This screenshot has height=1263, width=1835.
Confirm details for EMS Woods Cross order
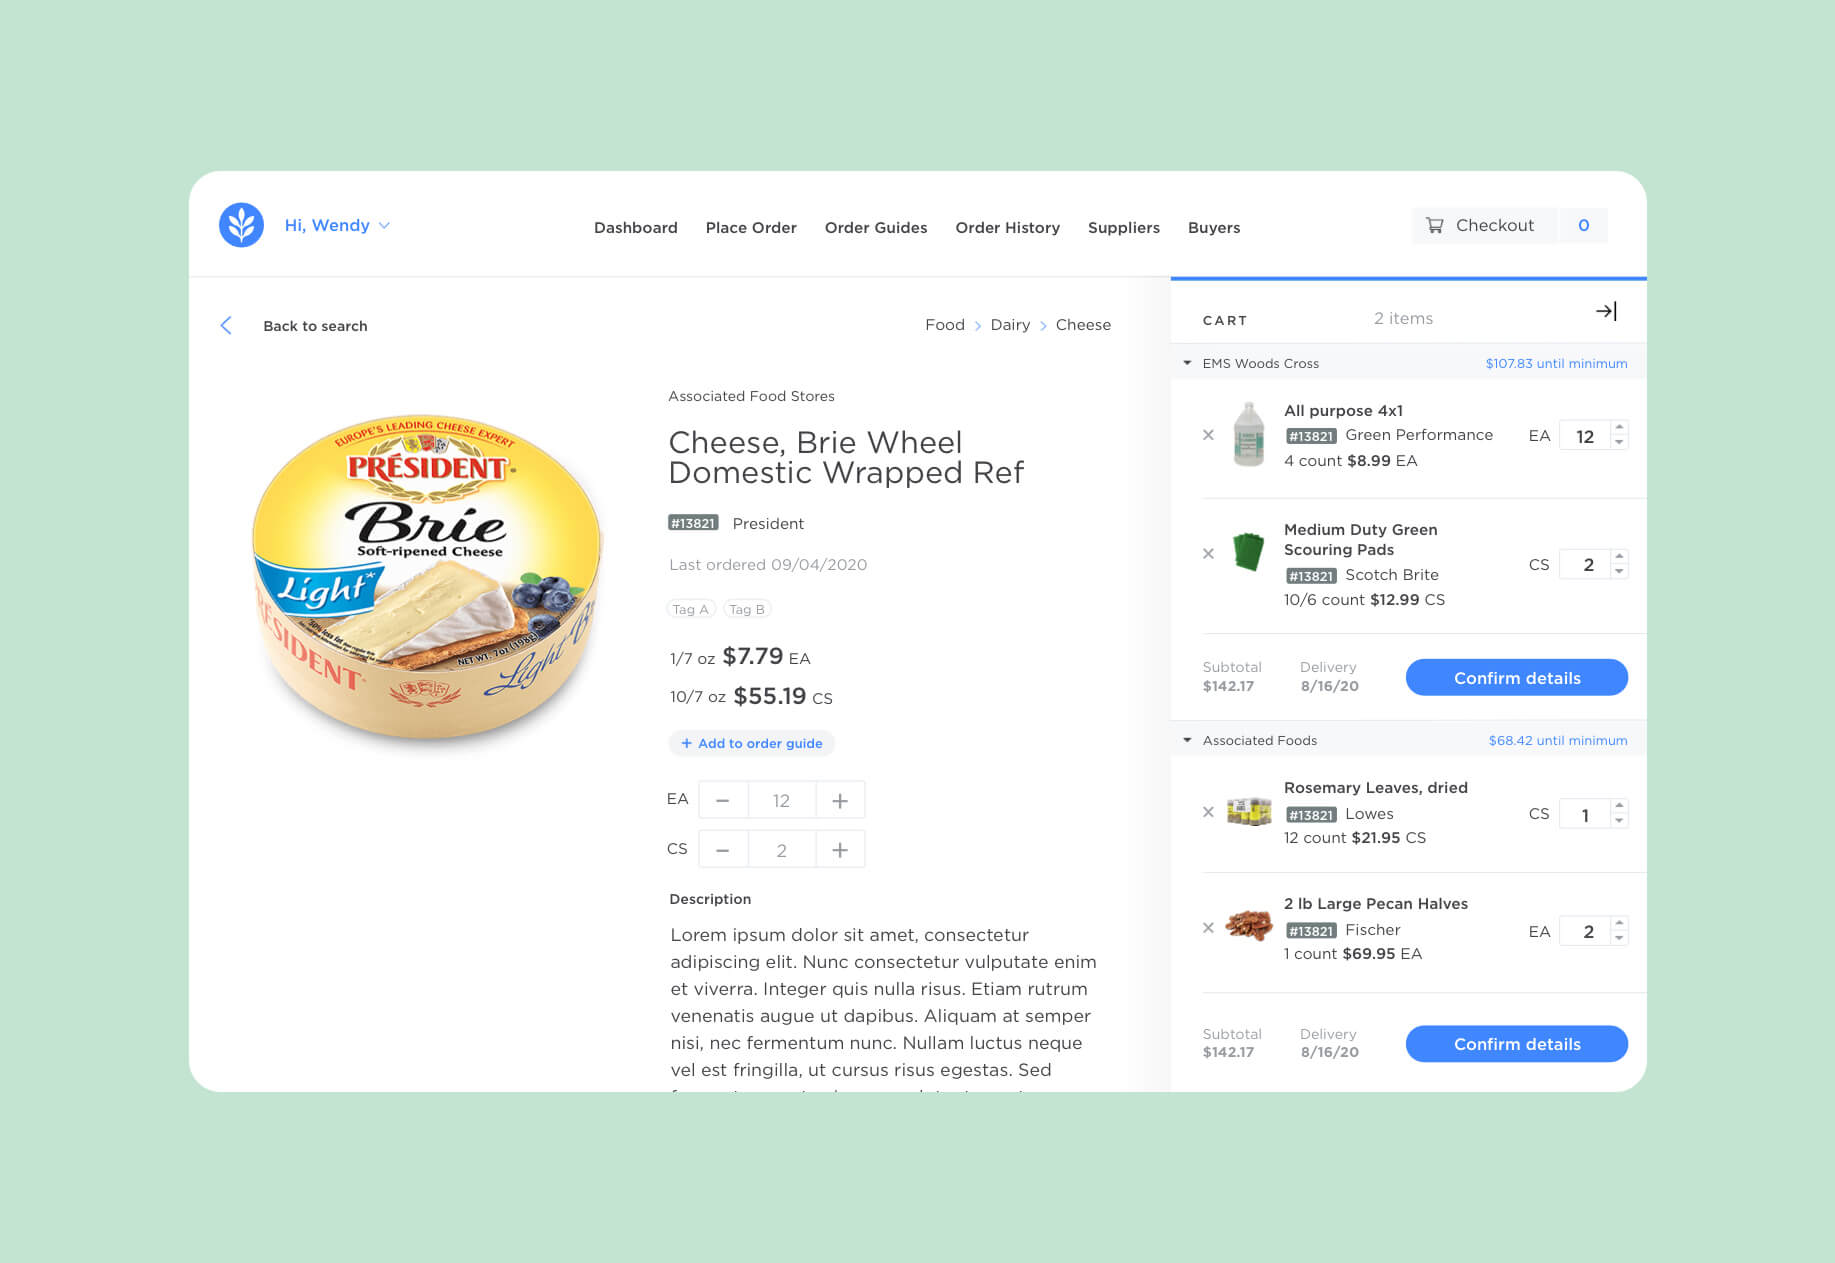[1516, 677]
